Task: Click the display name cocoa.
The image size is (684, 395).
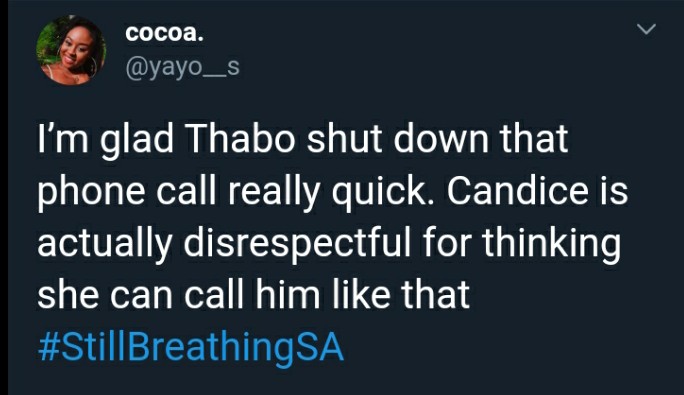Action: pyautogui.click(x=164, y=34)
